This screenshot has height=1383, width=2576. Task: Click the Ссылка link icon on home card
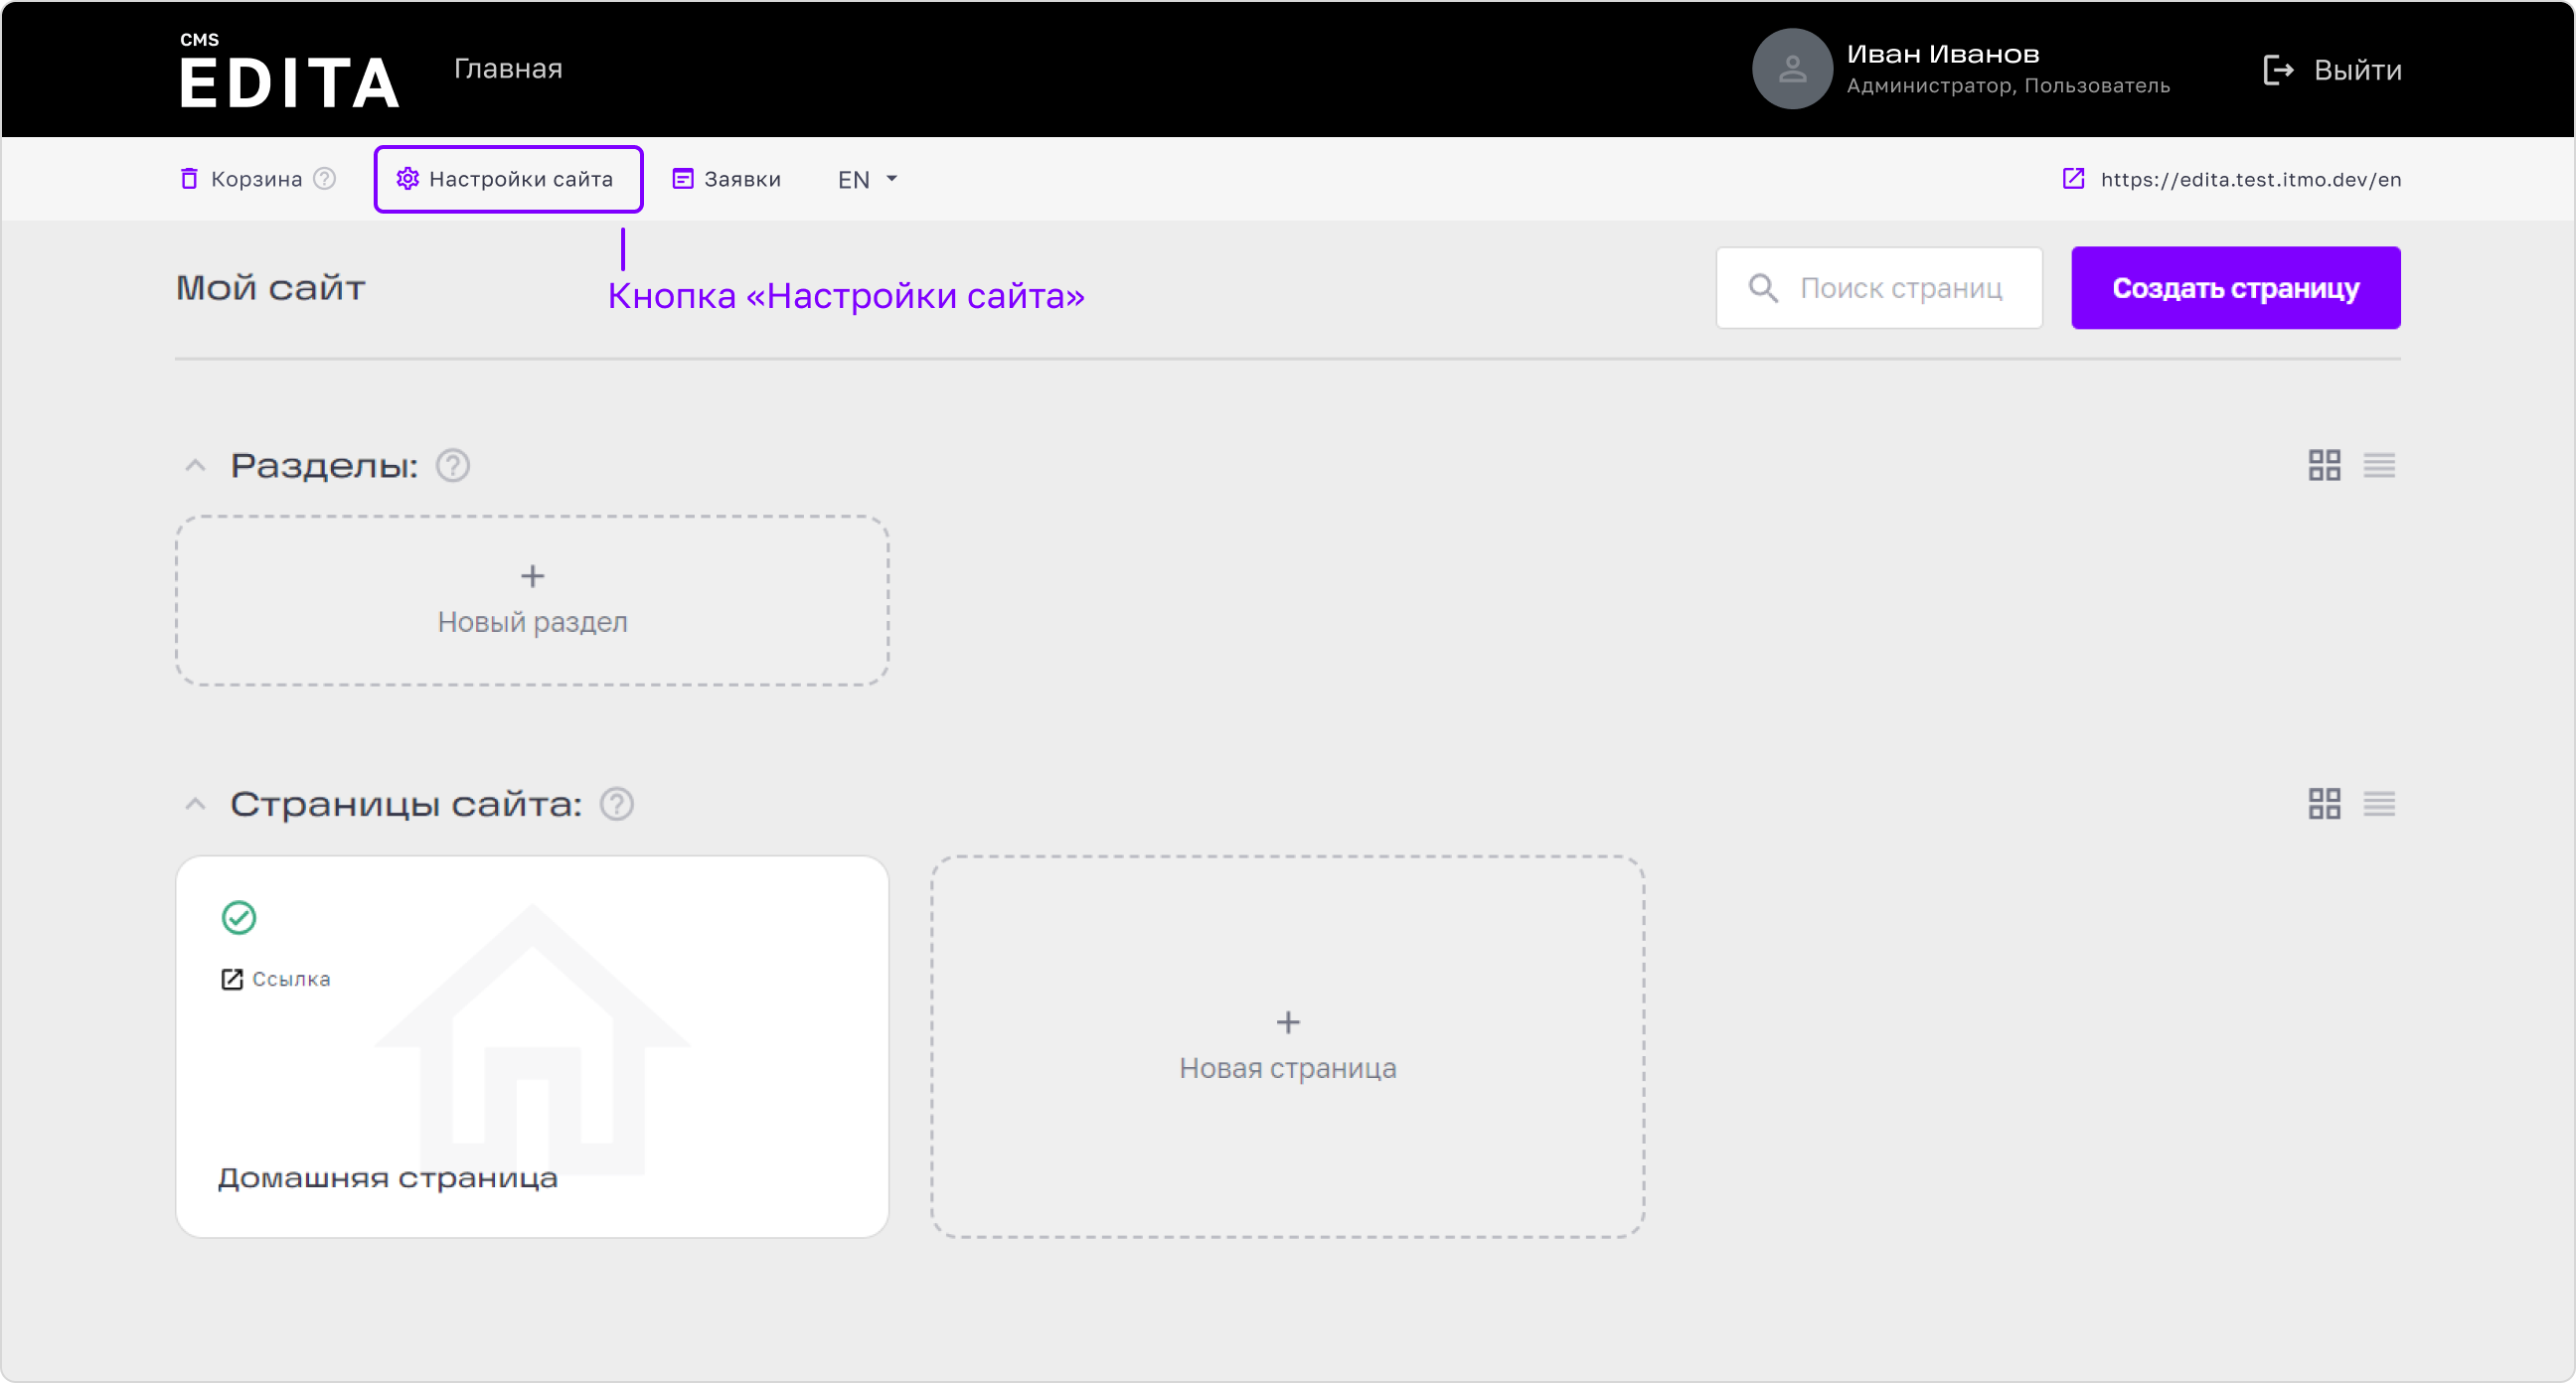pyautogui.click(x=232, y=979)
